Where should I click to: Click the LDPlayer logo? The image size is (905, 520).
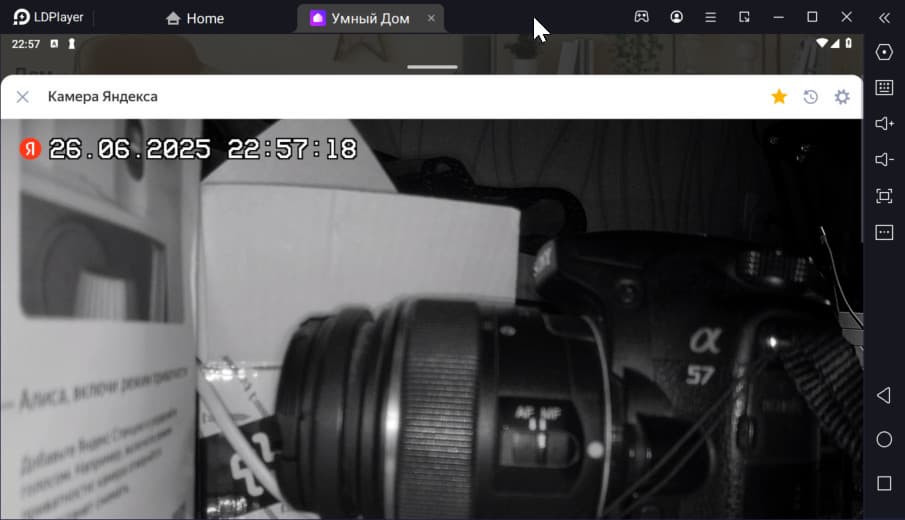pyautogui.click(x=48, y=17)
